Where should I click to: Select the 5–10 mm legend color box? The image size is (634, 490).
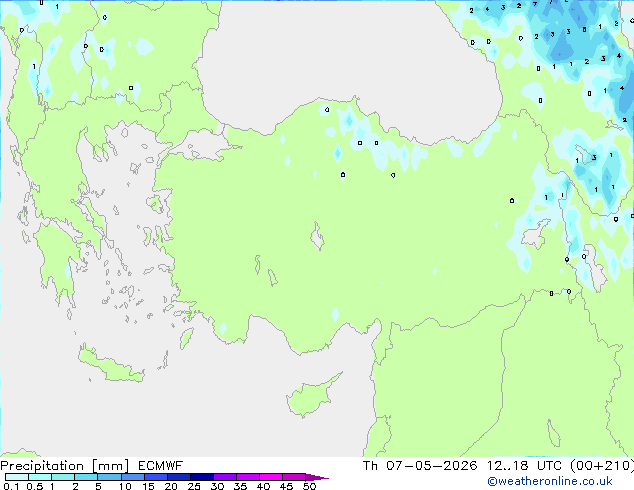[109, 477]
